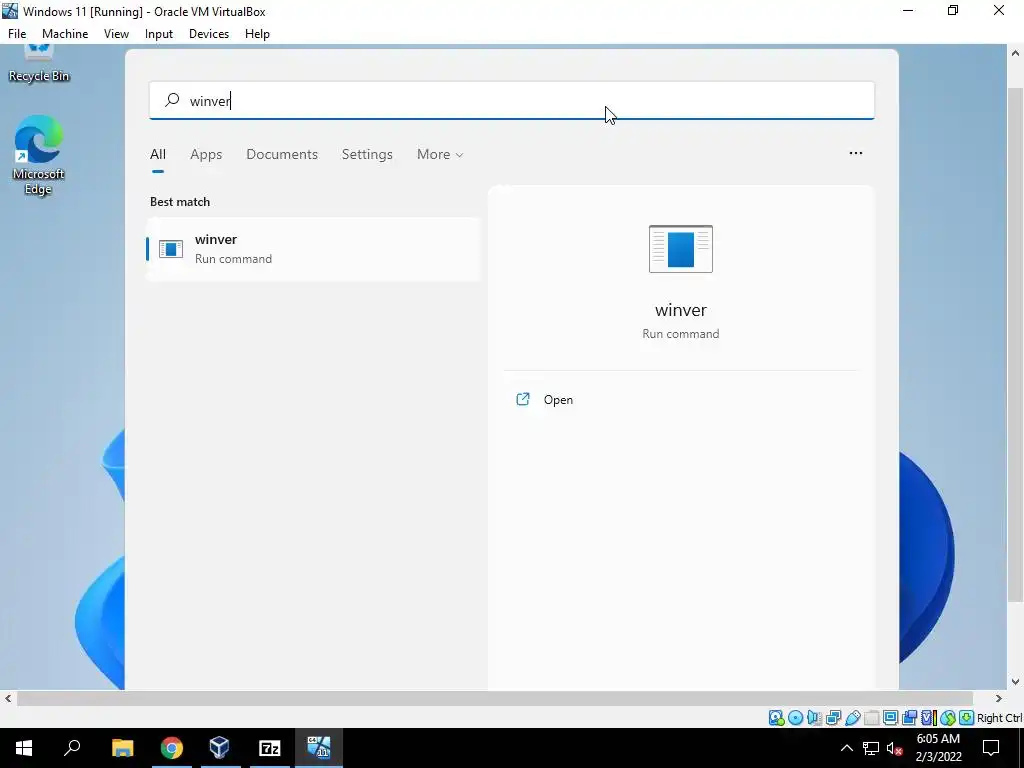Click the muted volume tray icon
This screenshot has height=768, width=1024.
[895, 748]
